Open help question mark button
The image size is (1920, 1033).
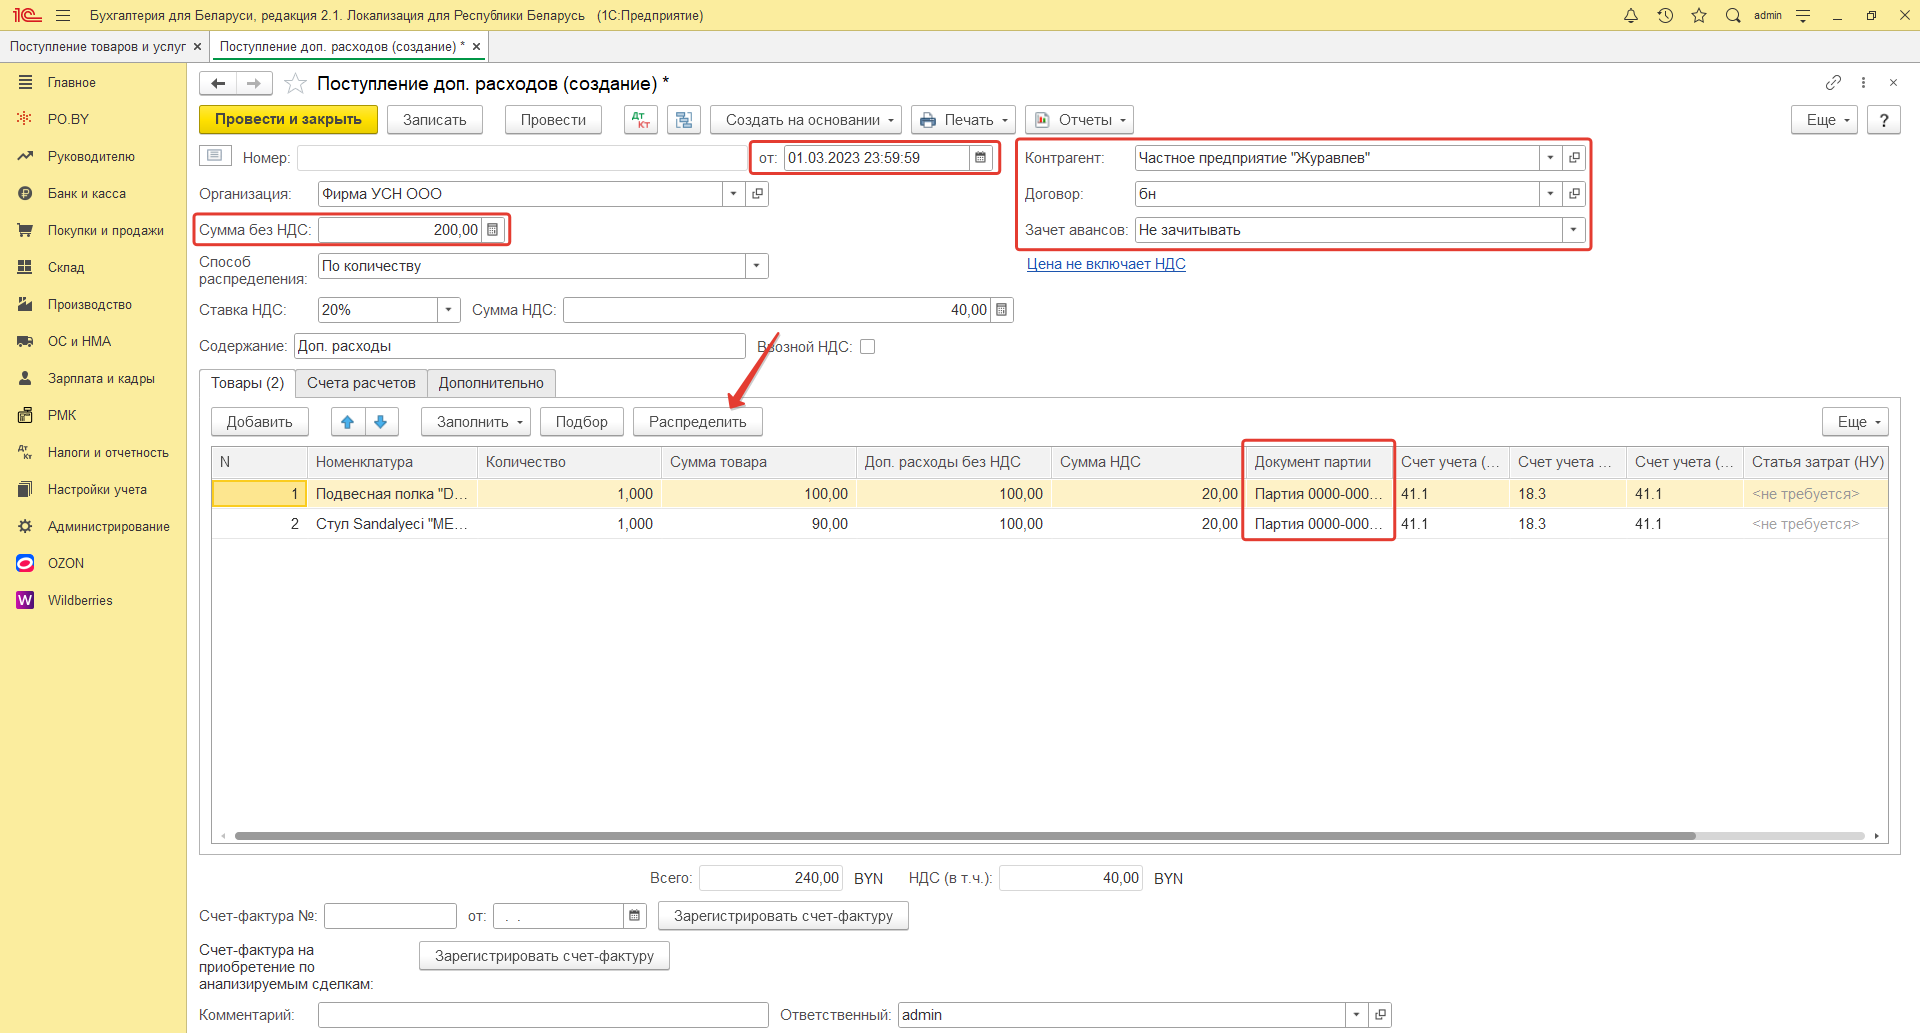point(1884,120)
